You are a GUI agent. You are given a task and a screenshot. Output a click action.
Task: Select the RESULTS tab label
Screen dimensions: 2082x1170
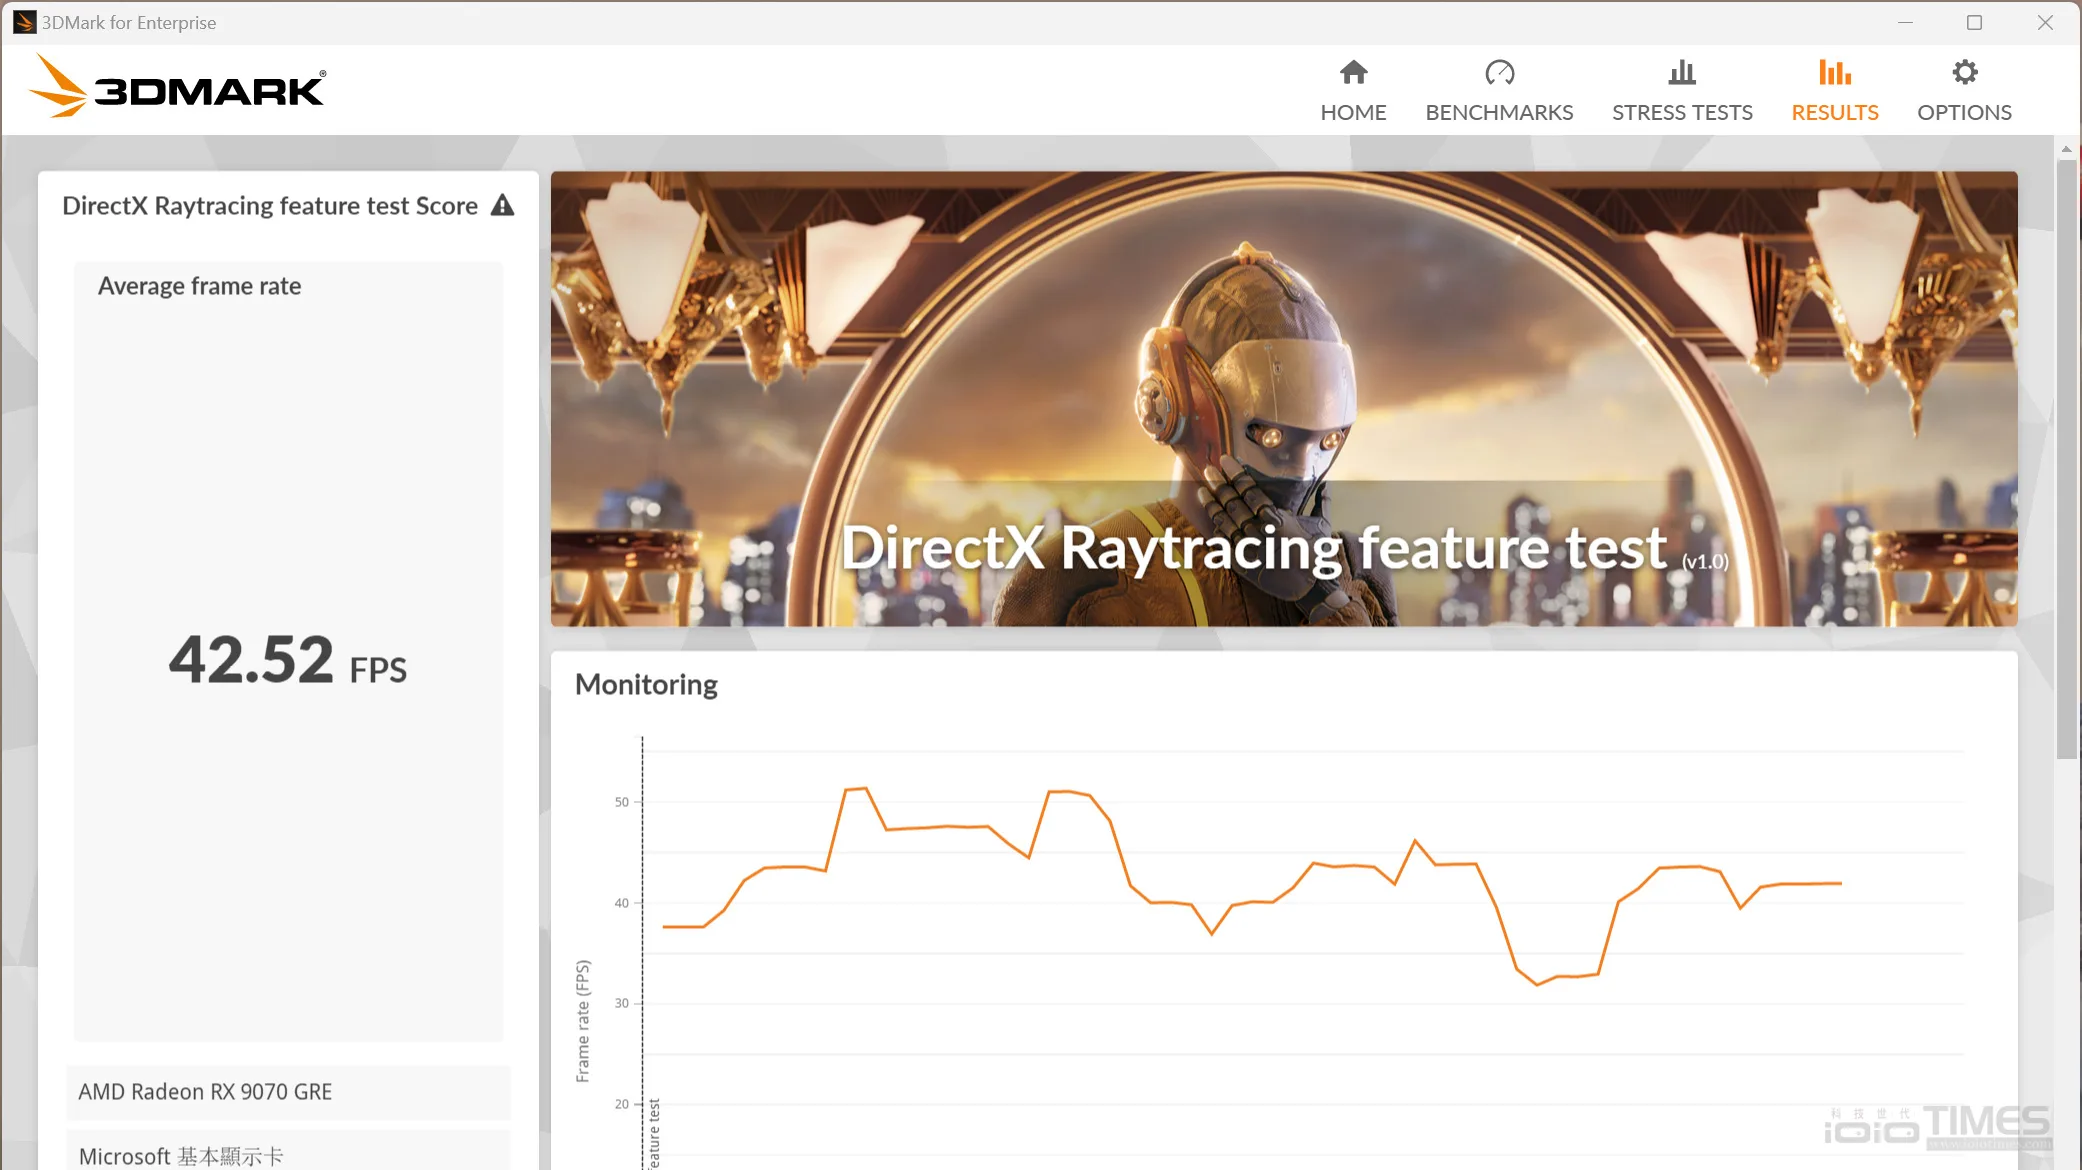tap(1835, 112)
